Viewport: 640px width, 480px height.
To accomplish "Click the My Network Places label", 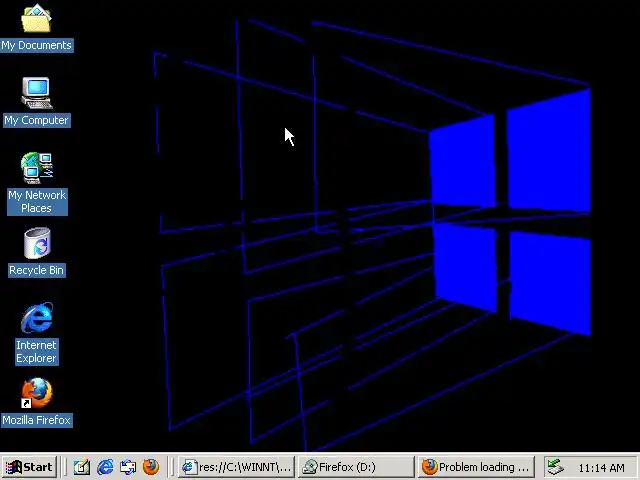I will click(37, 202).
